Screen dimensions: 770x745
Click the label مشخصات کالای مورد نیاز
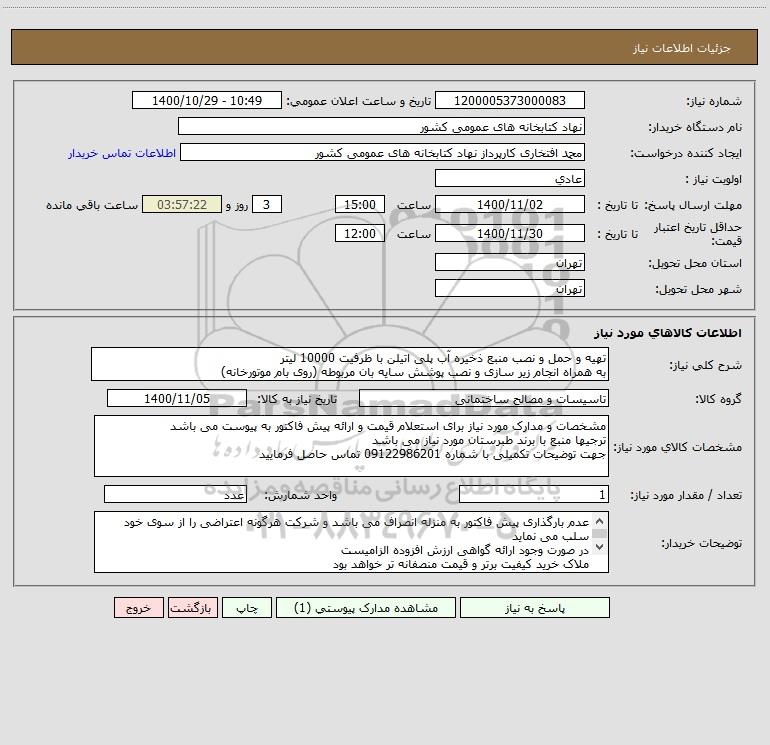[x=678, y=447]
